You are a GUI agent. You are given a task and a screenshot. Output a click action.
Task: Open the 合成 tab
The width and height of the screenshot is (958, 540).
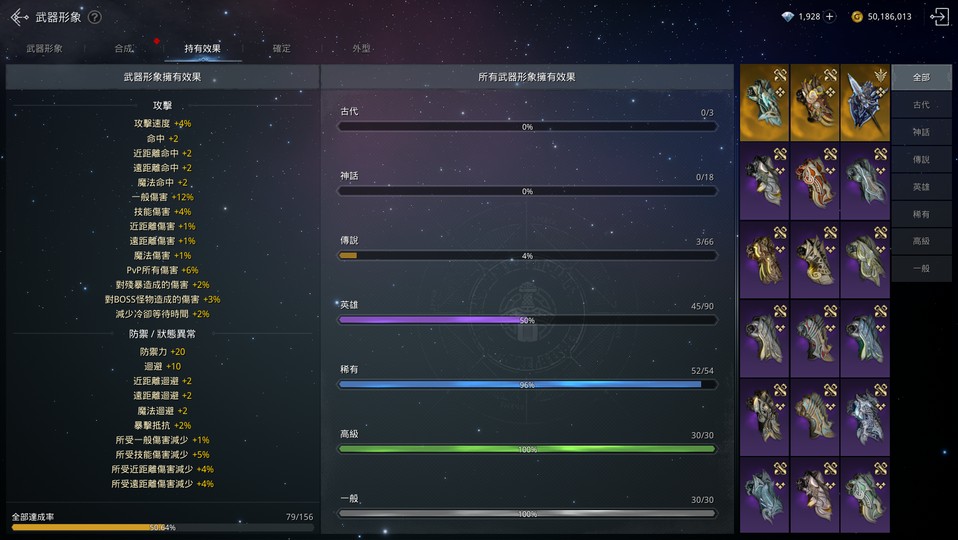pos(123,48)
